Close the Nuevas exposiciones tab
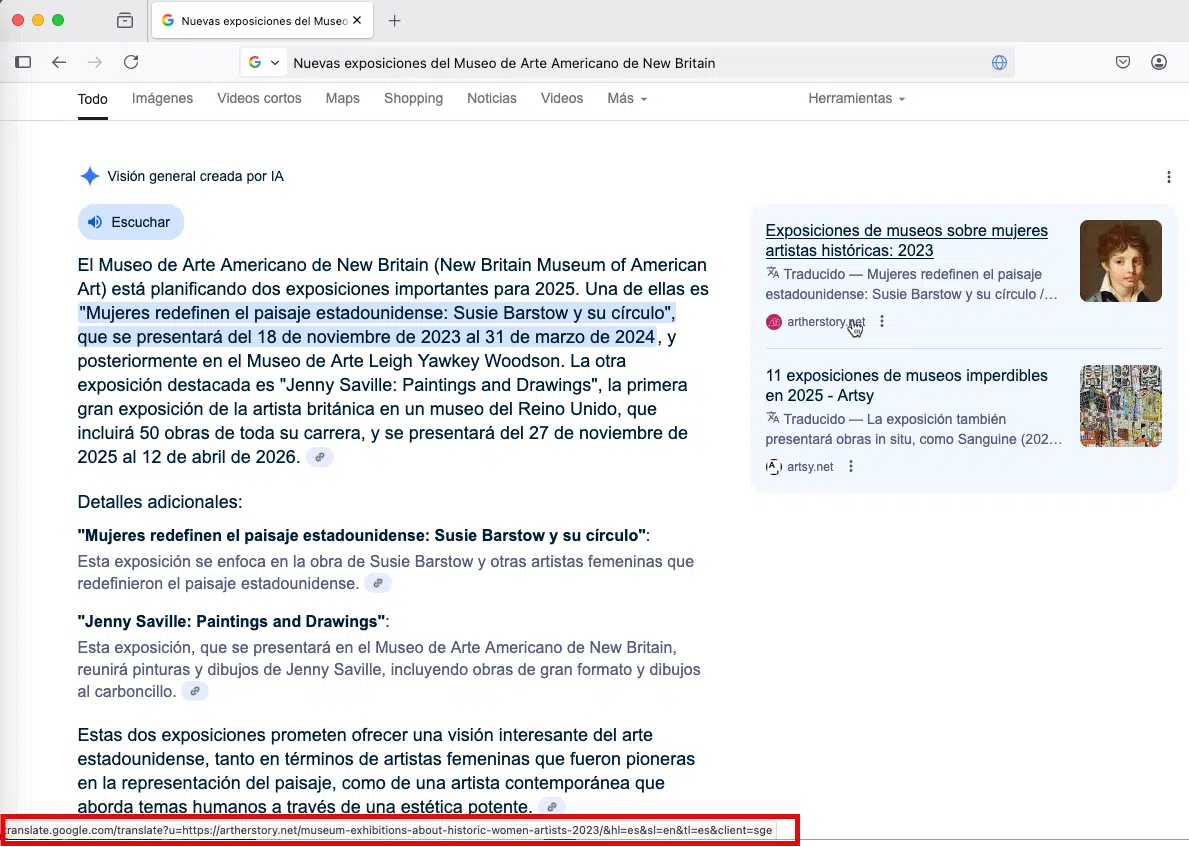The height and width of the screenshot is (847, 1189). [357, 20]
